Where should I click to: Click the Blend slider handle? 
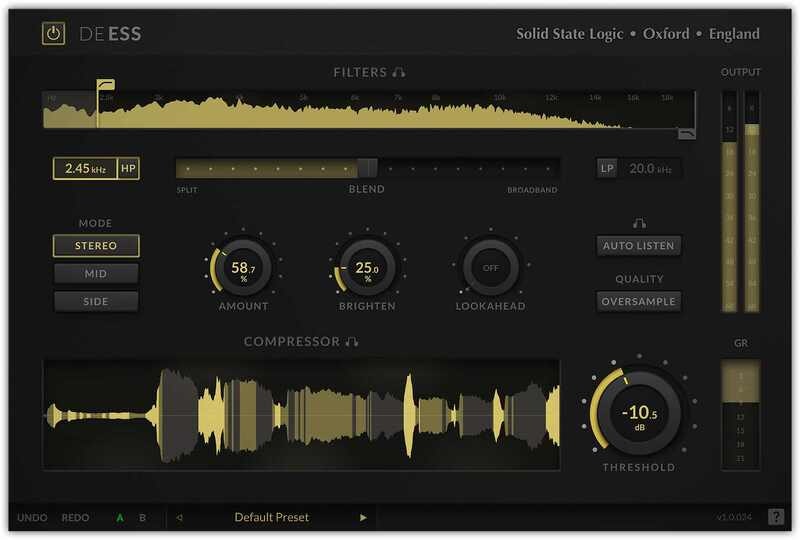pos(368,168)
